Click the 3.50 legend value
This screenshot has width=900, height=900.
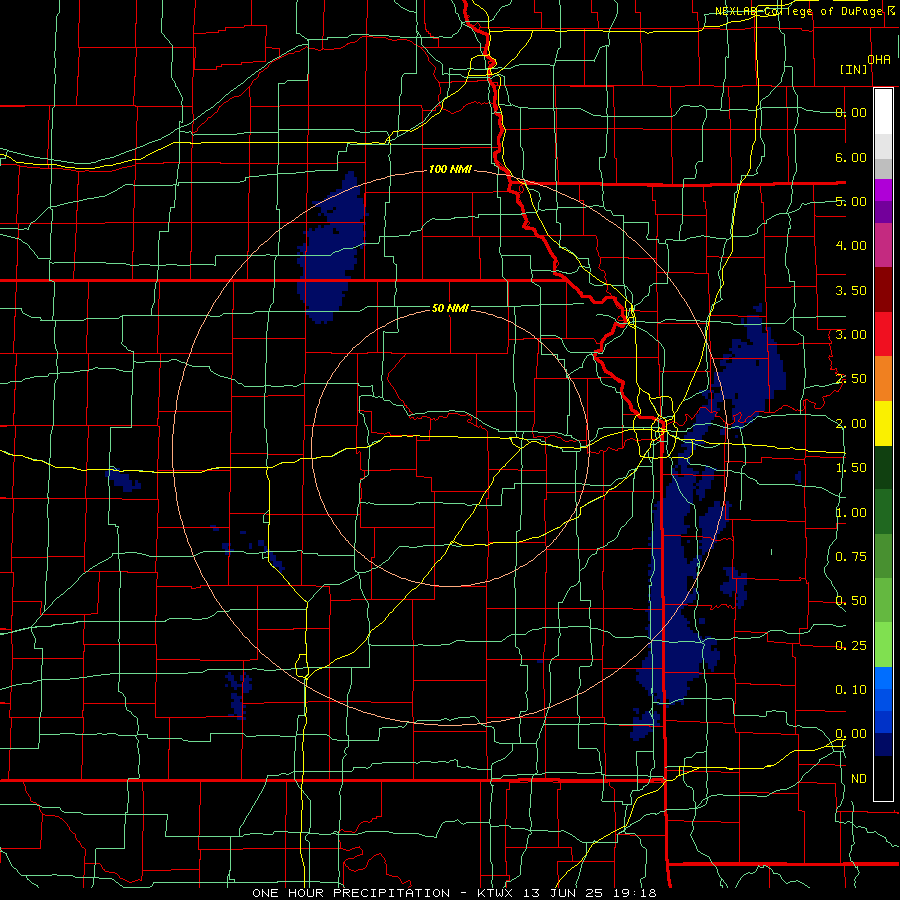pyautogui.click(x=851, y=290)
